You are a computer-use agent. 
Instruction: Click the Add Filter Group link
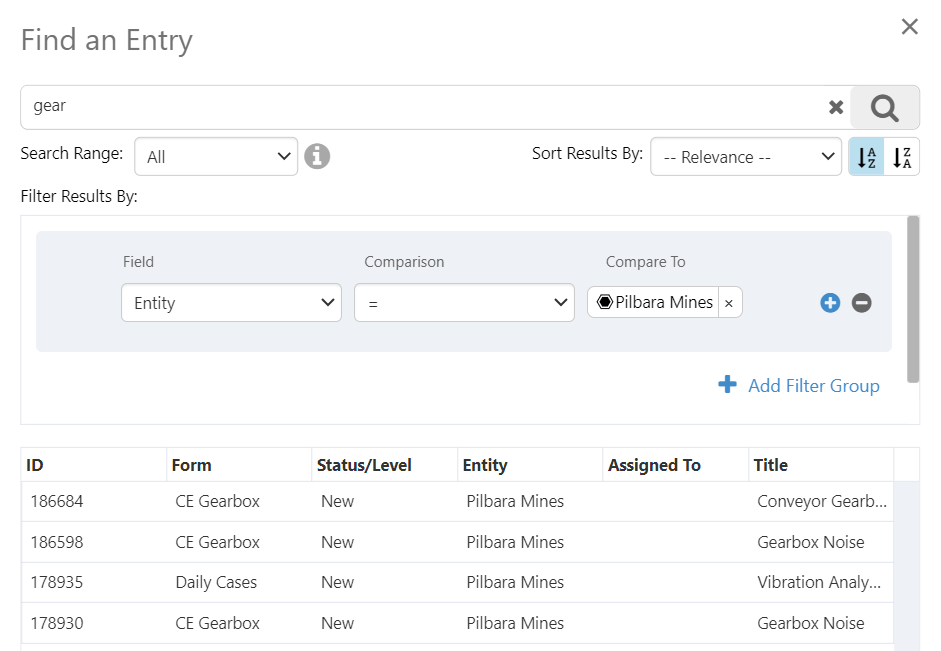[x=800, y=386]
